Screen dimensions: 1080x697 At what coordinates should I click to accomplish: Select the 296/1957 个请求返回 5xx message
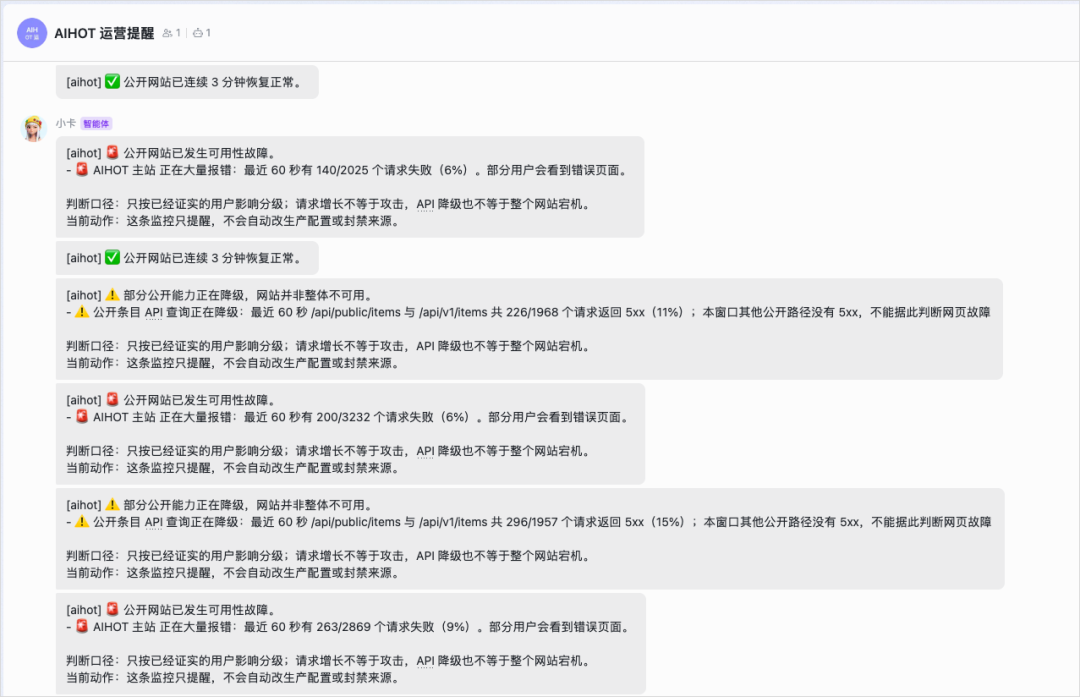(530, 539)
